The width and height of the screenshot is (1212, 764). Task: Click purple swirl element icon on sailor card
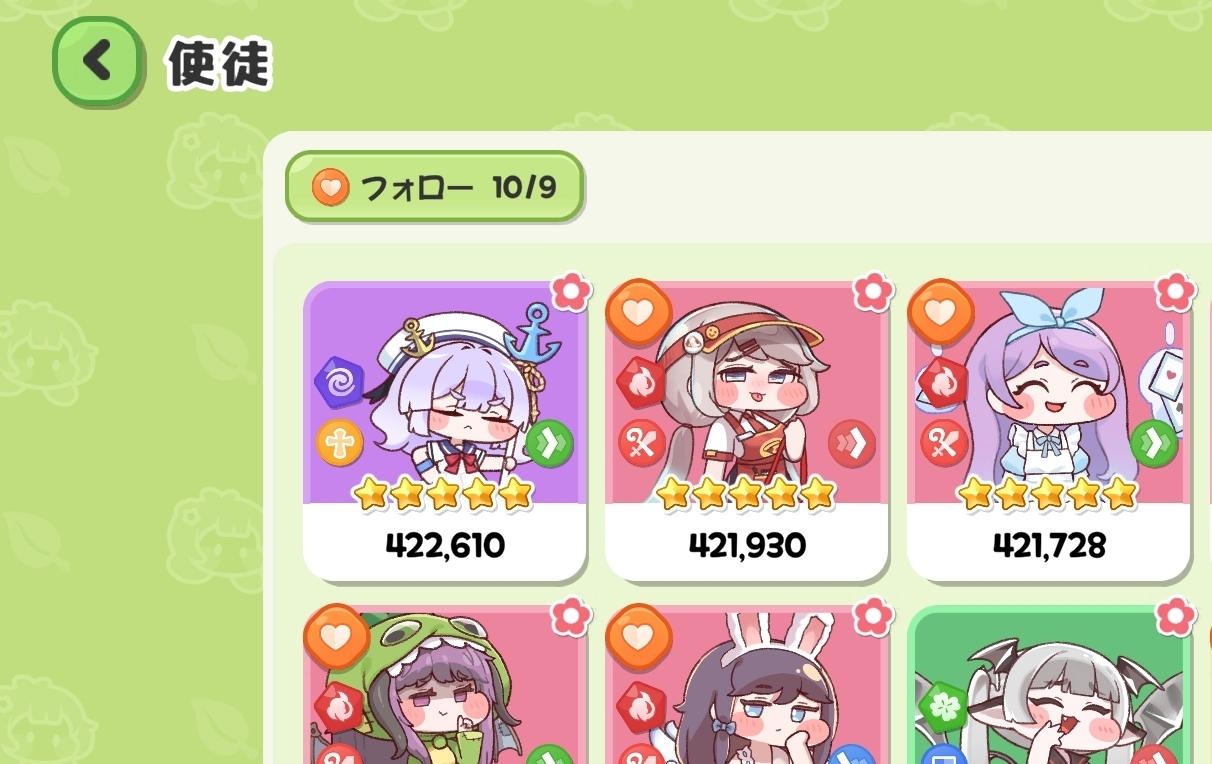click(338, 382)
